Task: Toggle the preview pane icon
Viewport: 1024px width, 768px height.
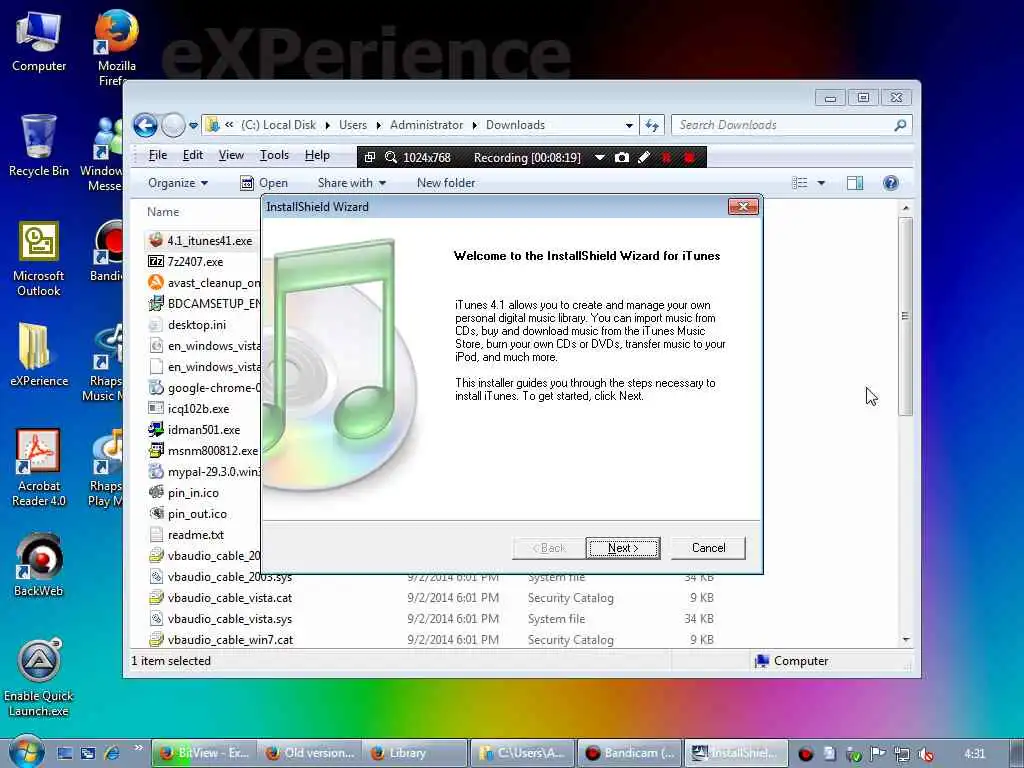Action: 855,183
